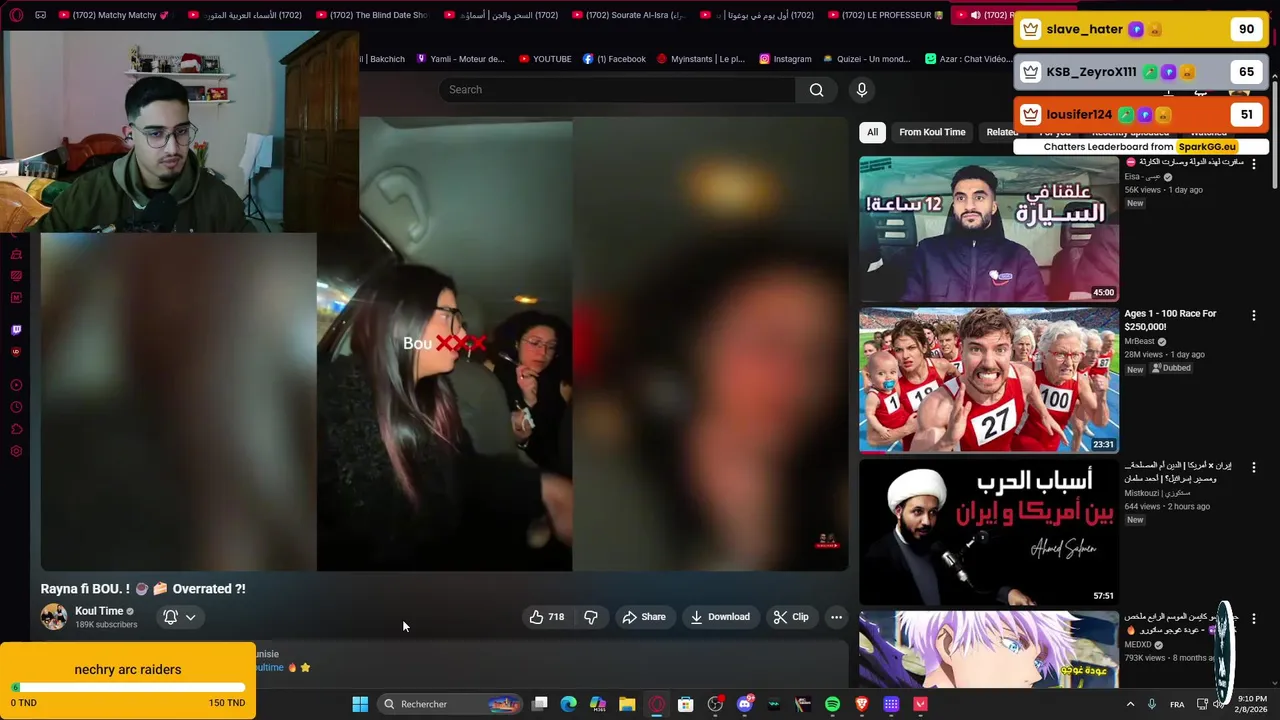The width and height of the screenshot is (1280, 720).
Task: Open Brave browser from taskbar
Action: pos(862,704)
